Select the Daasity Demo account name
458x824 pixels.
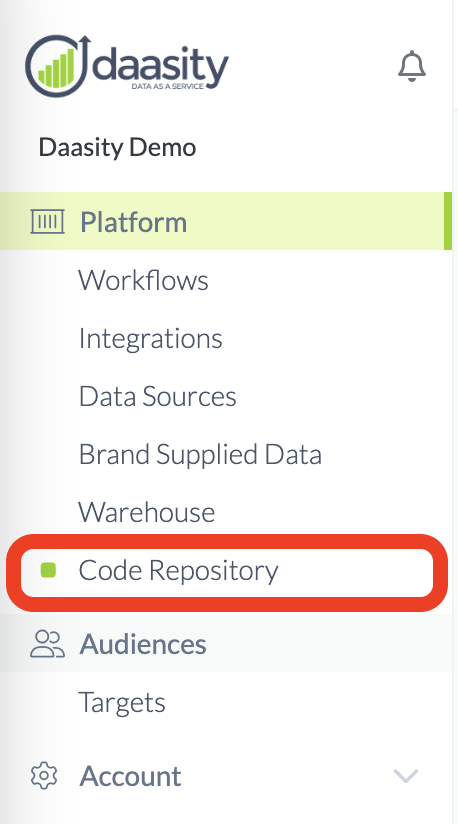point(117,147)
